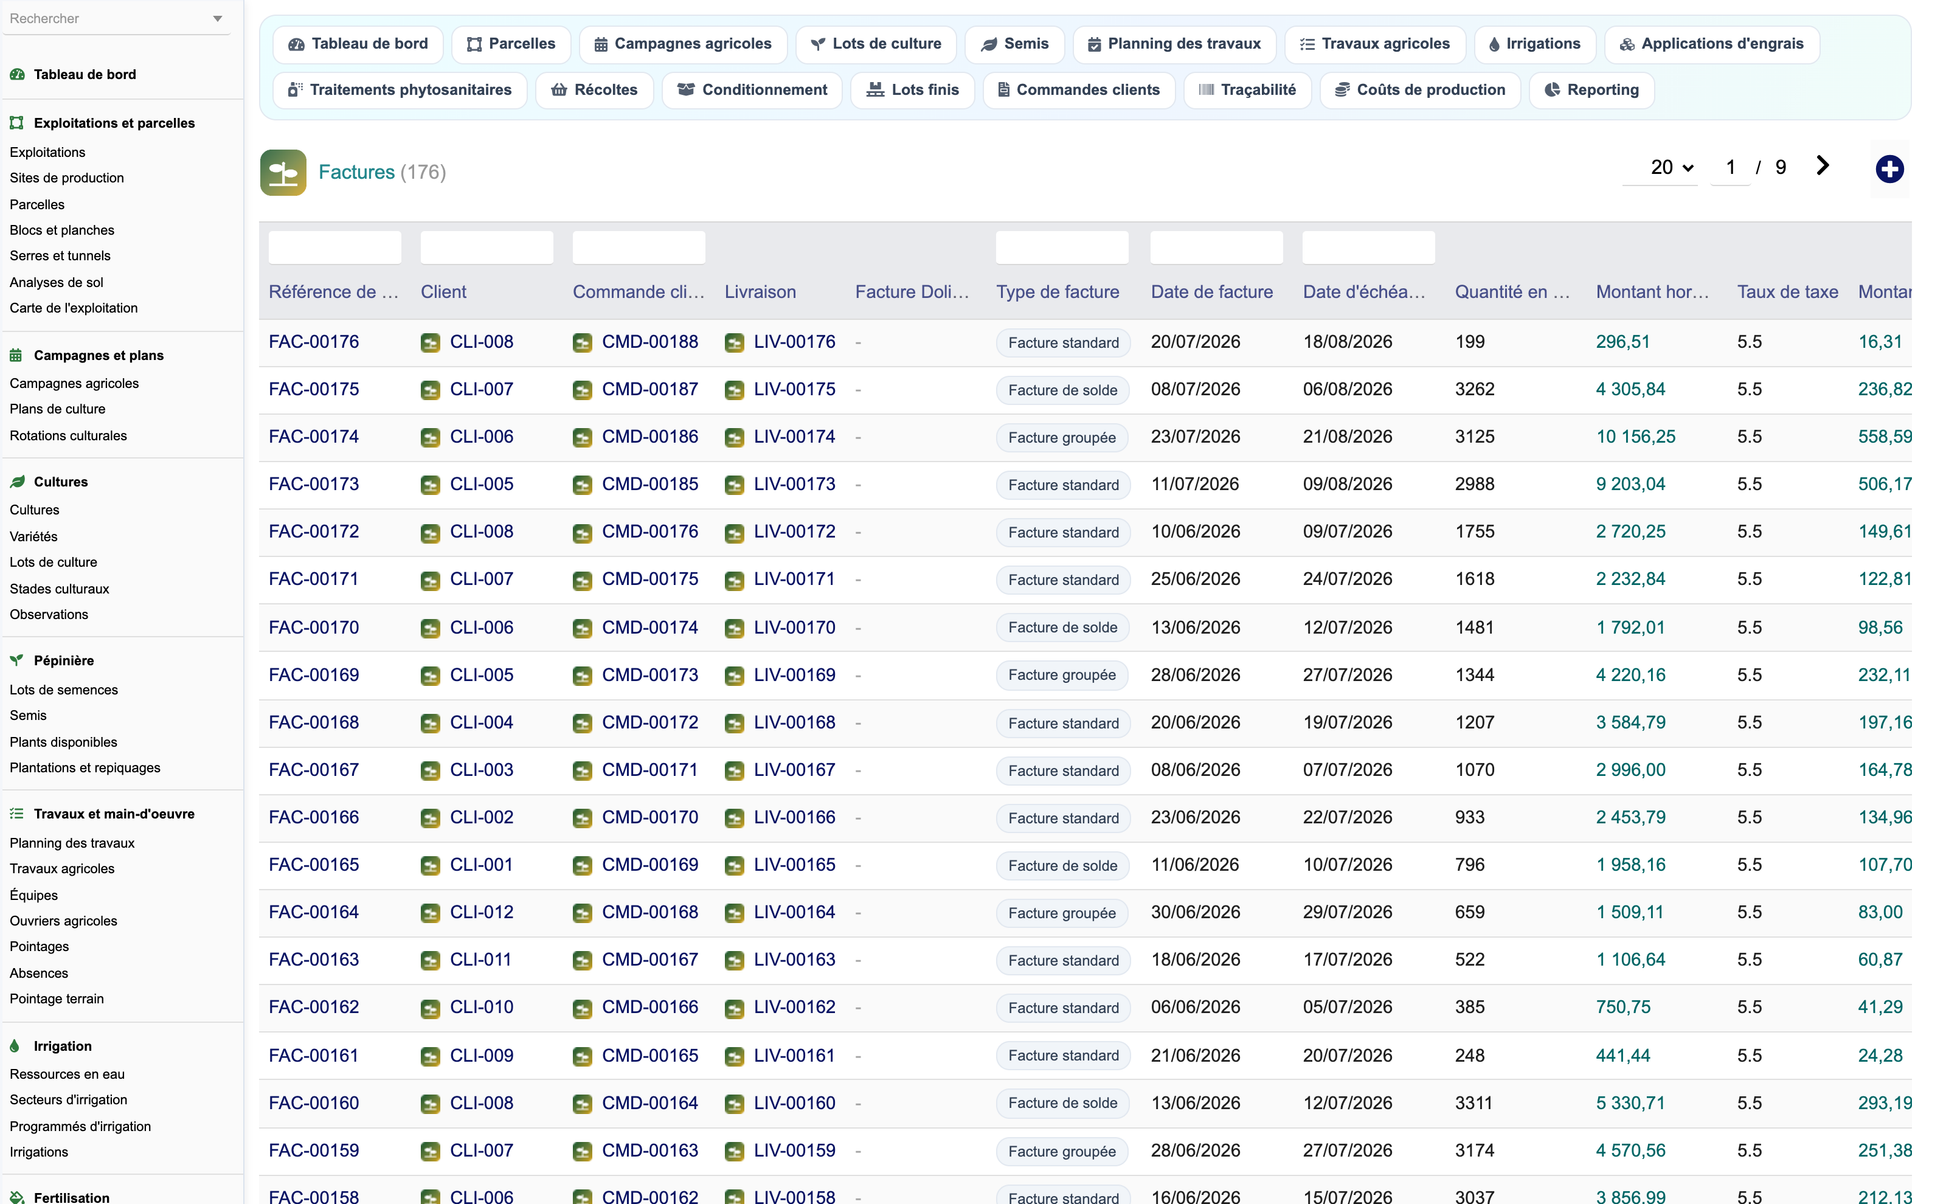Open the Irrigations tab
The width and height of the screenshot is (1946, 1204).
[x=1535, y=44]
